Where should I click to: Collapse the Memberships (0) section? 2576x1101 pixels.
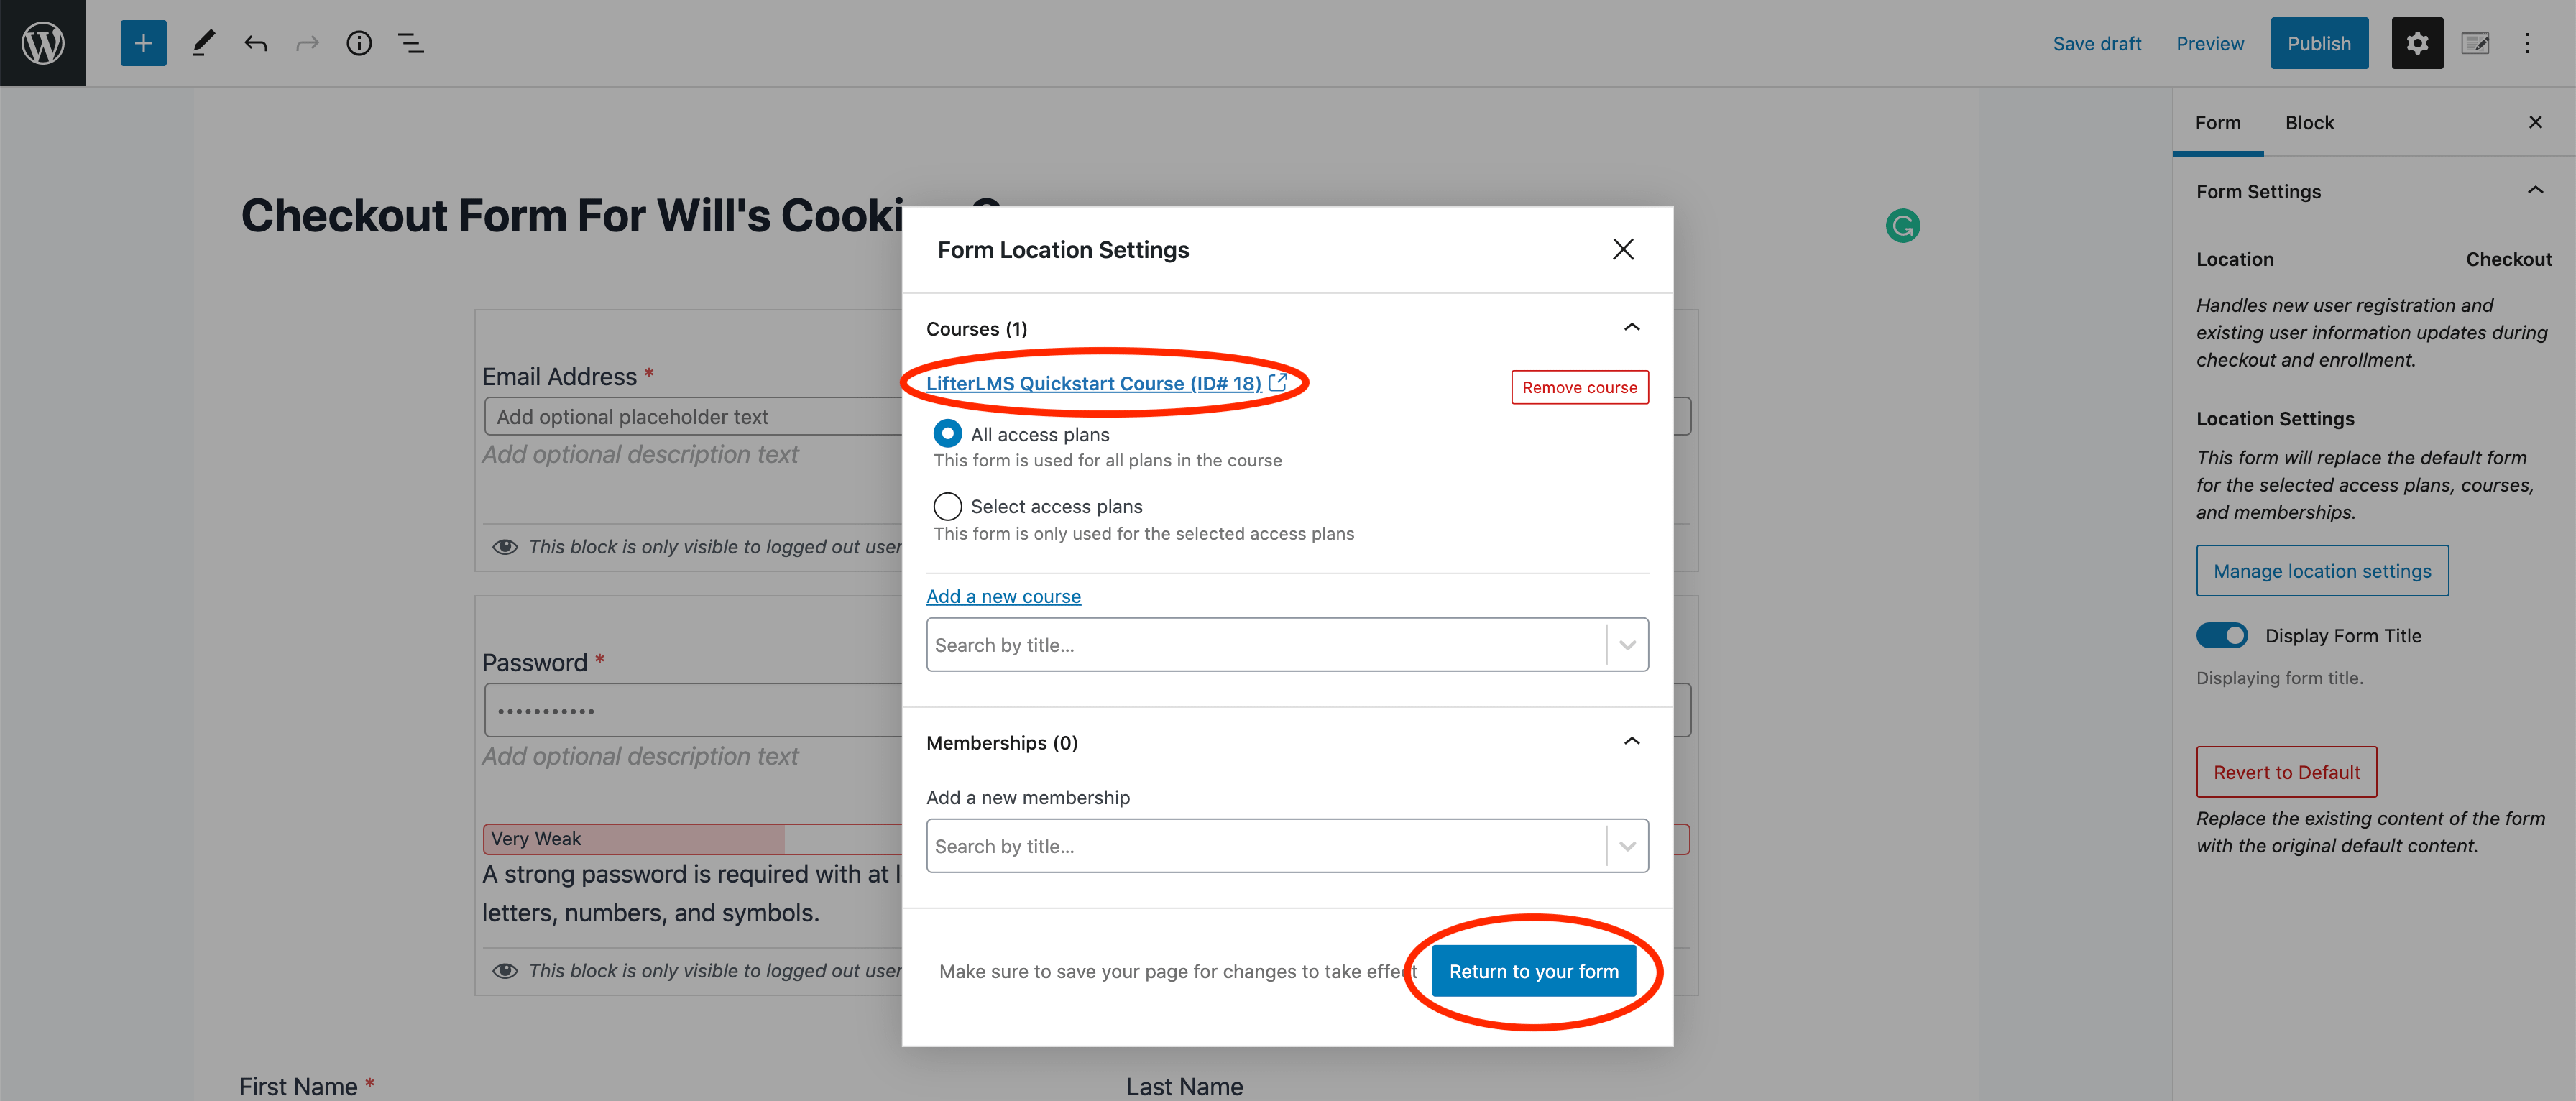[1631, 742]
